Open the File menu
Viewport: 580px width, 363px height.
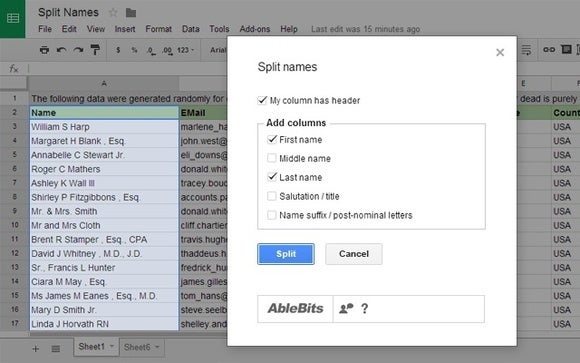tap(45, 29)
